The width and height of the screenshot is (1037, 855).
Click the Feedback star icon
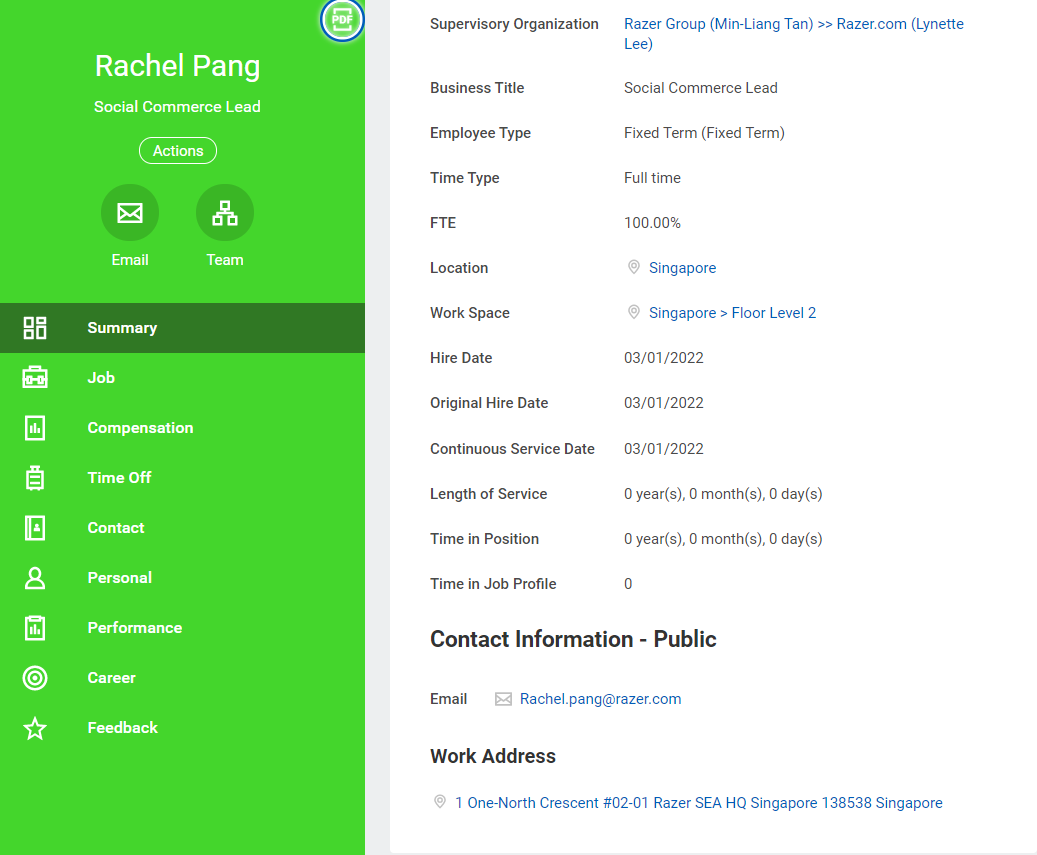point(35,728)
